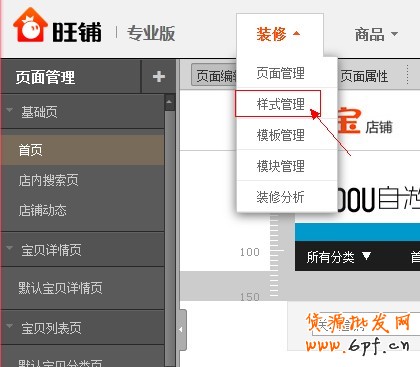The height and width of the screenshot is (367, 420).
Task: Select 首页 in the page list
Action: (82, 150)
